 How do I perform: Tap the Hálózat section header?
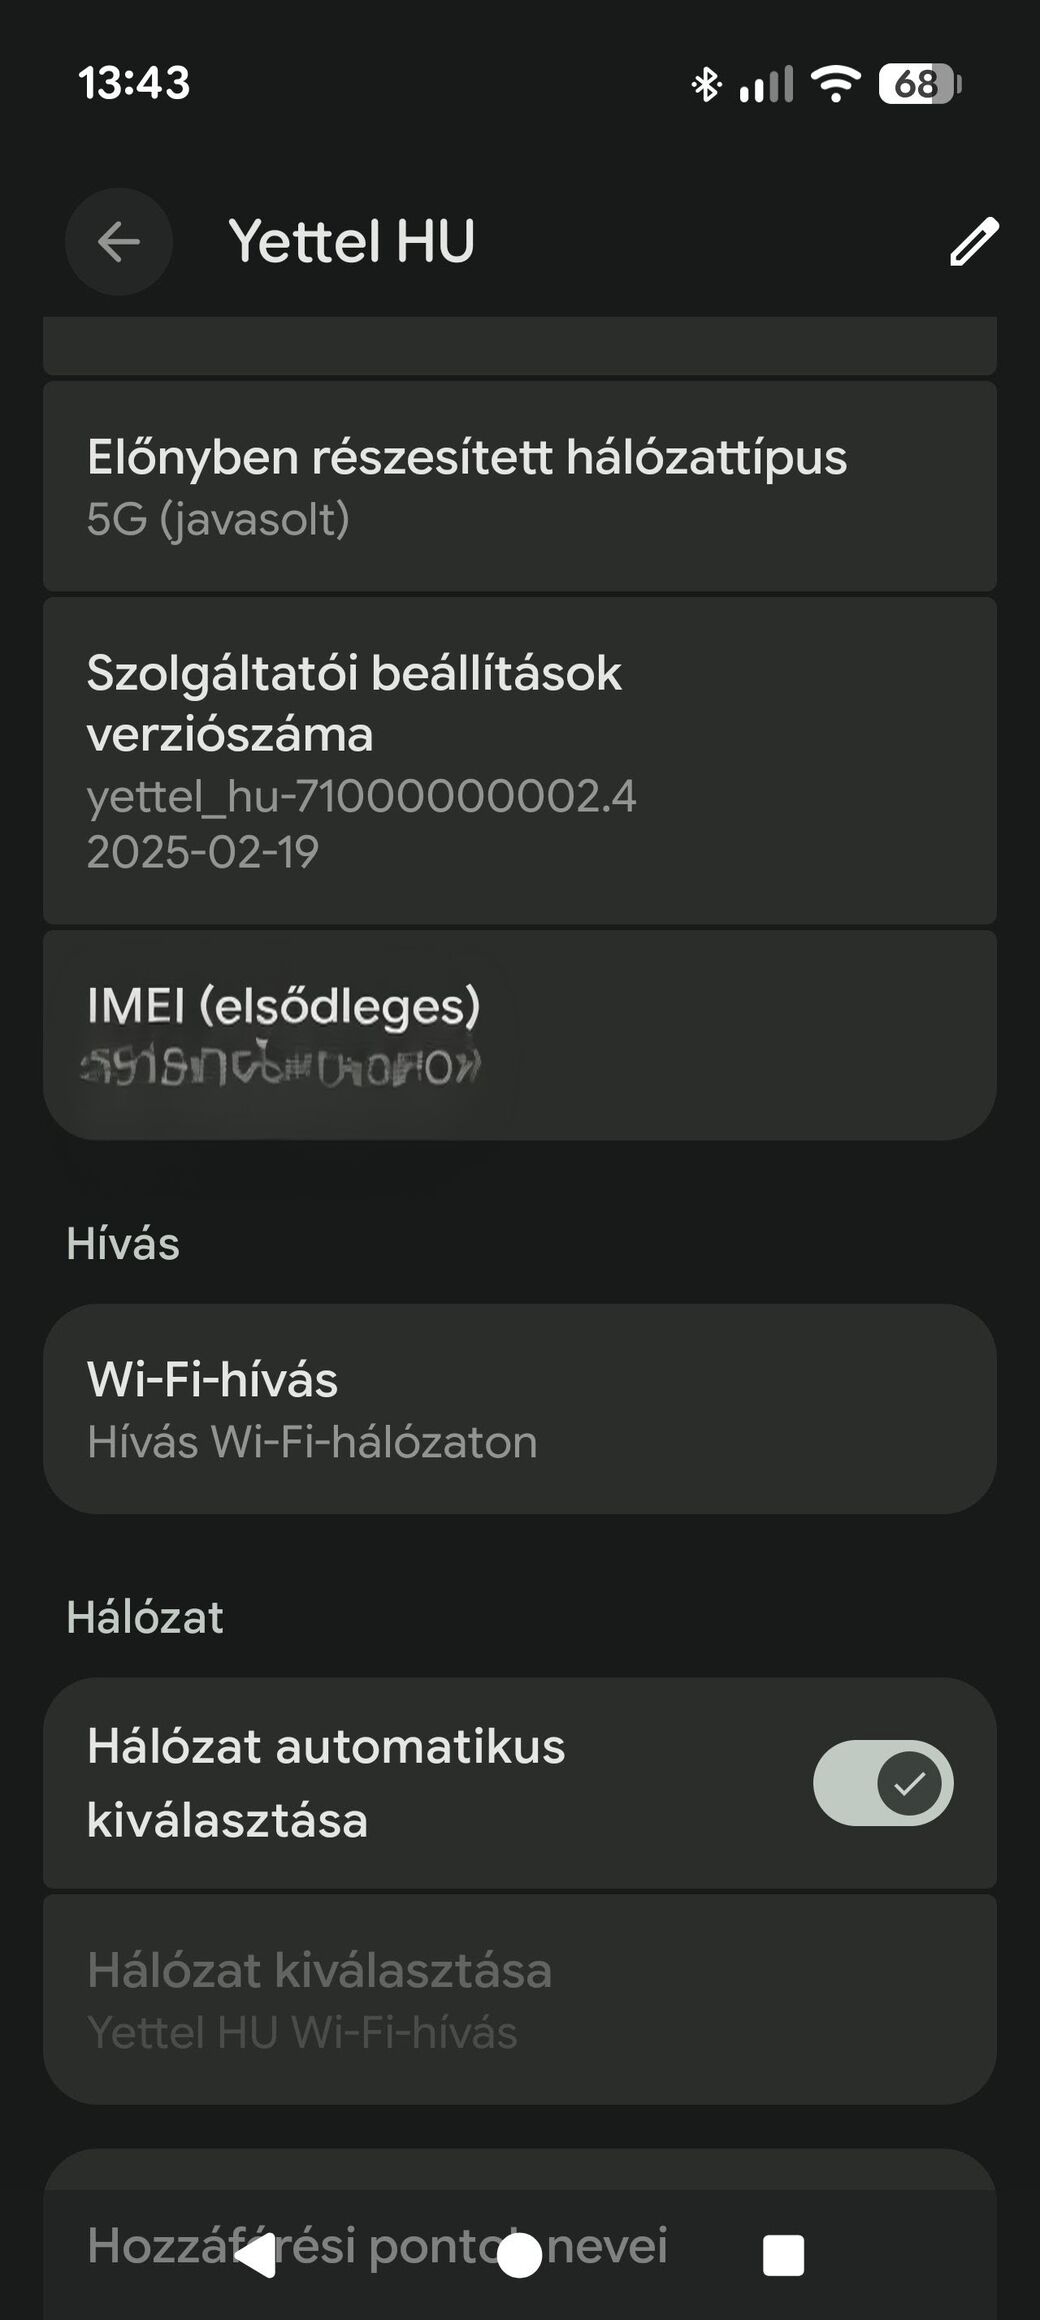(145, 1617)
